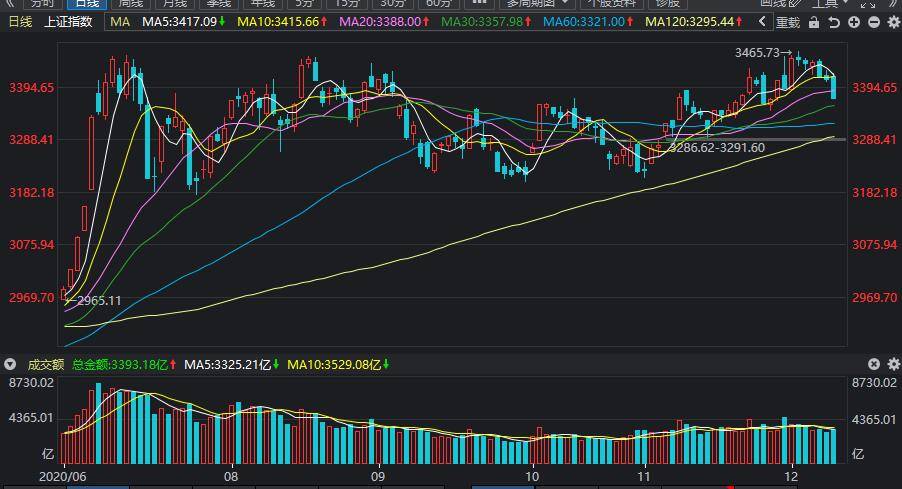Switch to the 周线 period tab
The width and height of the screenshot is (902, 489).
click(x=131, y=3)
